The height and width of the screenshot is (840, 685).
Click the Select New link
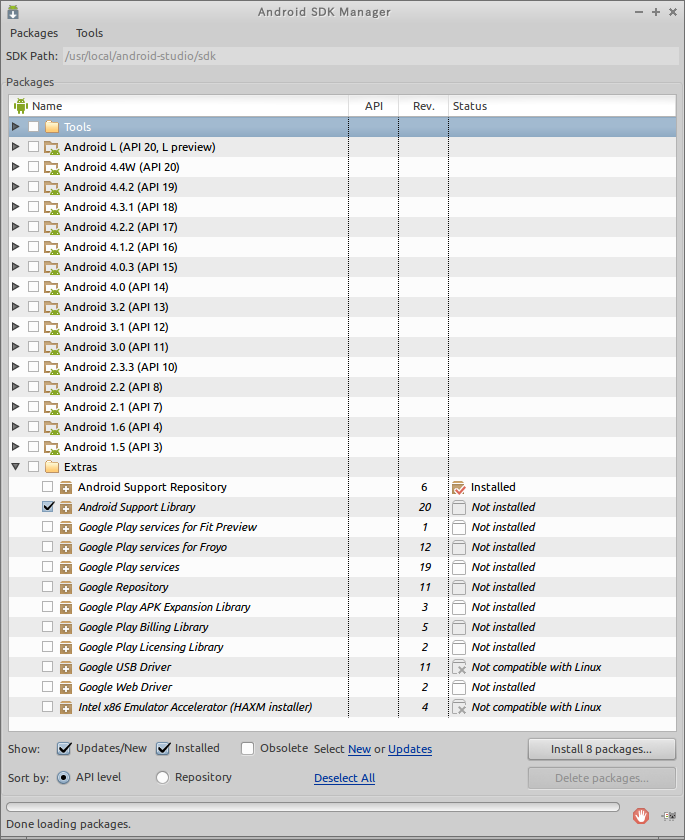359,749
